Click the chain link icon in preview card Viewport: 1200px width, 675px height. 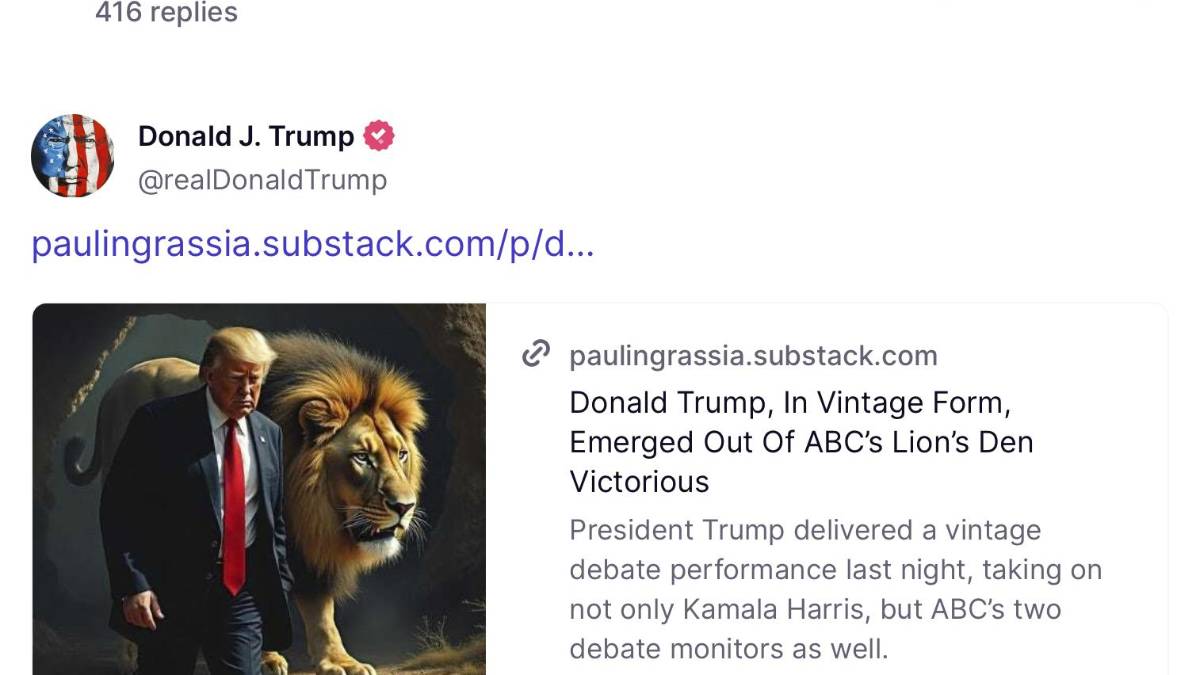[537, 354]
